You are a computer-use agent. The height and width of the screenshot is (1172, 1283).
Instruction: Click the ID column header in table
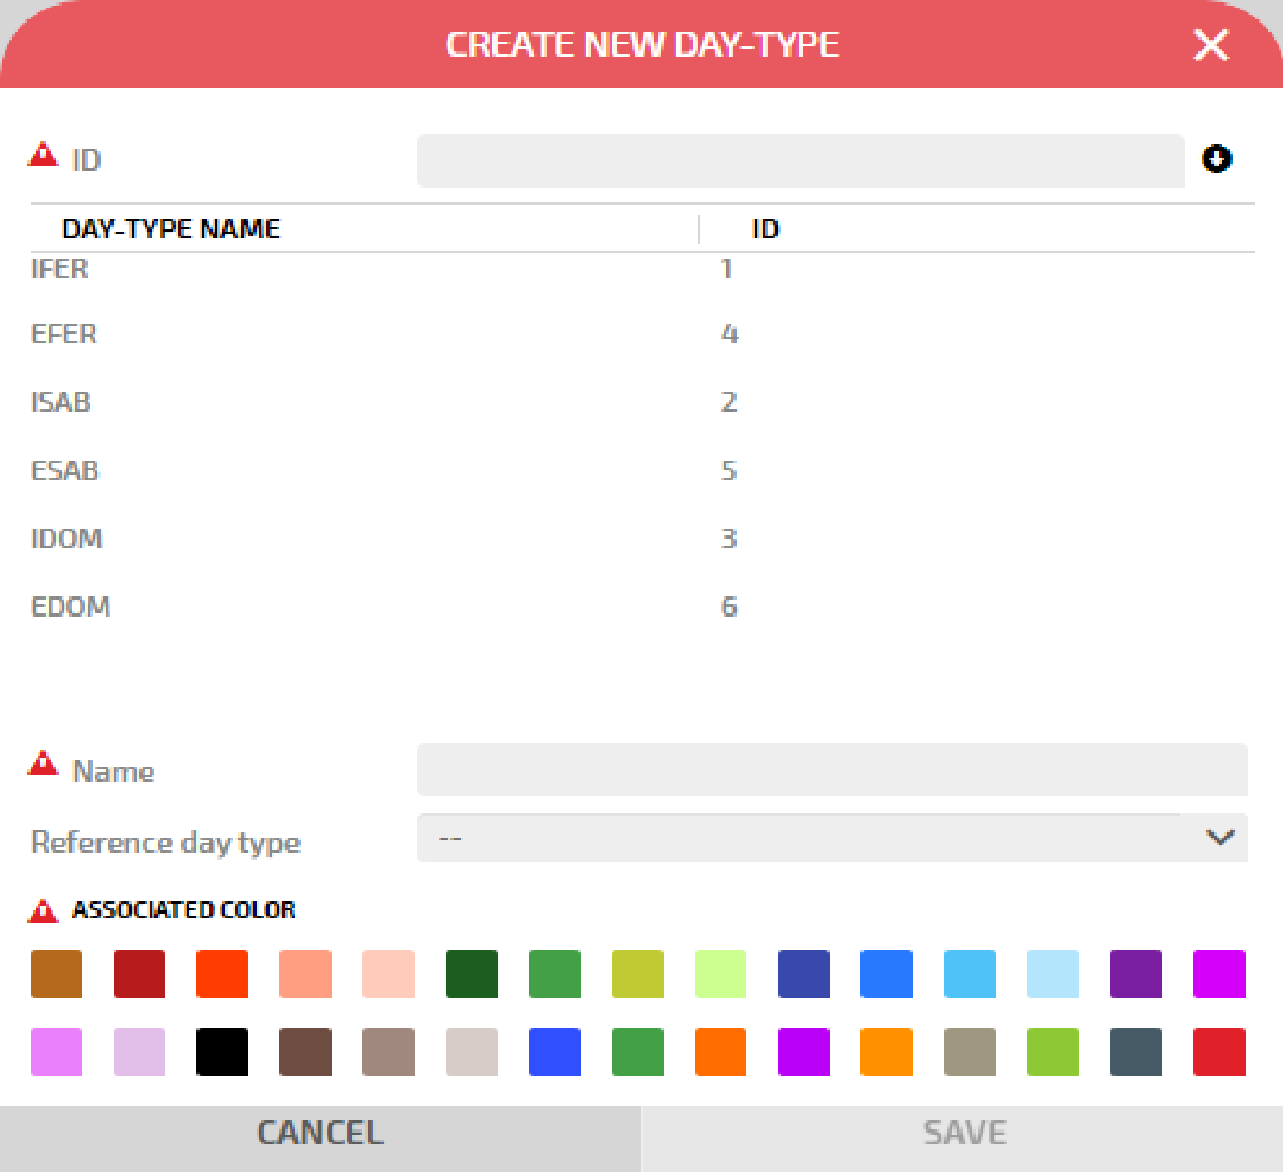pos(765,229)
